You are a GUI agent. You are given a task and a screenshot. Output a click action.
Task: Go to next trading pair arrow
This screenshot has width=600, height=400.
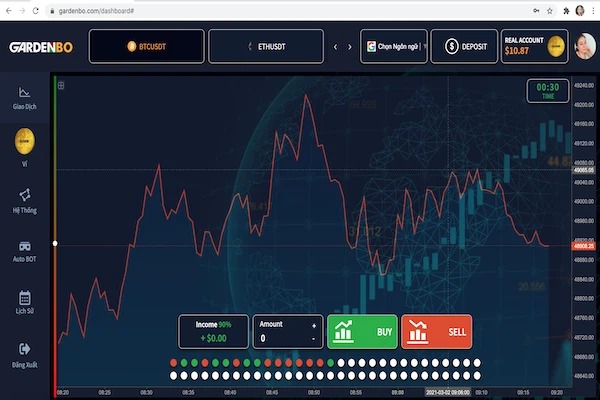pos(349,46)
